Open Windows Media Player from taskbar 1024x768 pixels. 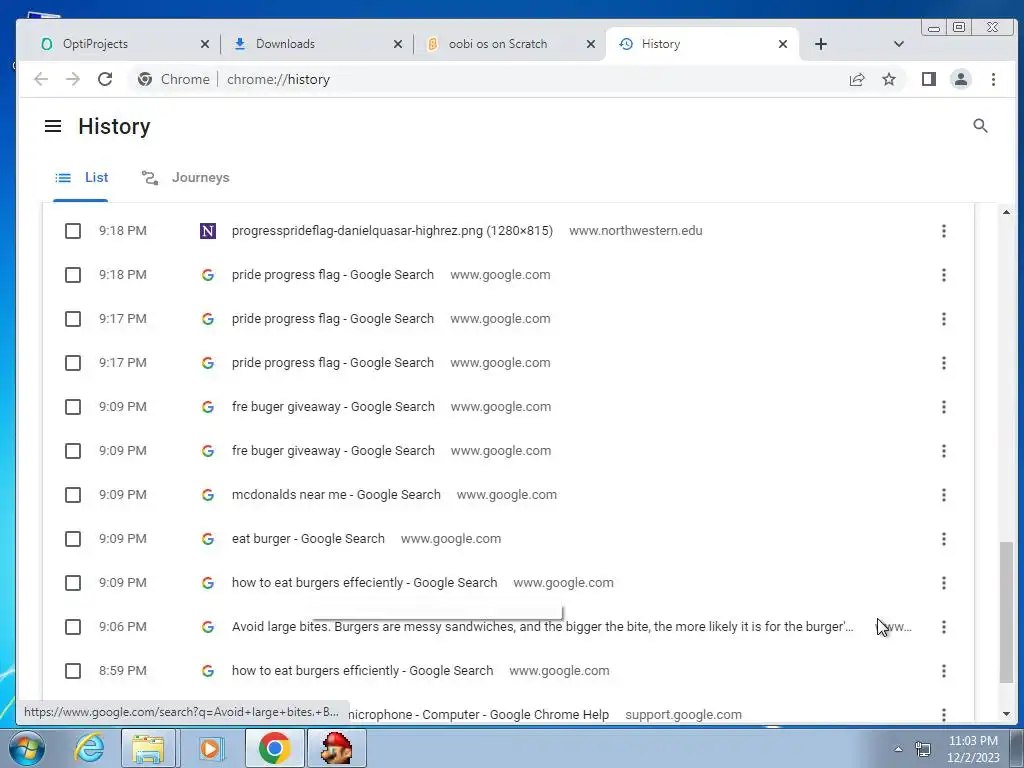[210, 748]
